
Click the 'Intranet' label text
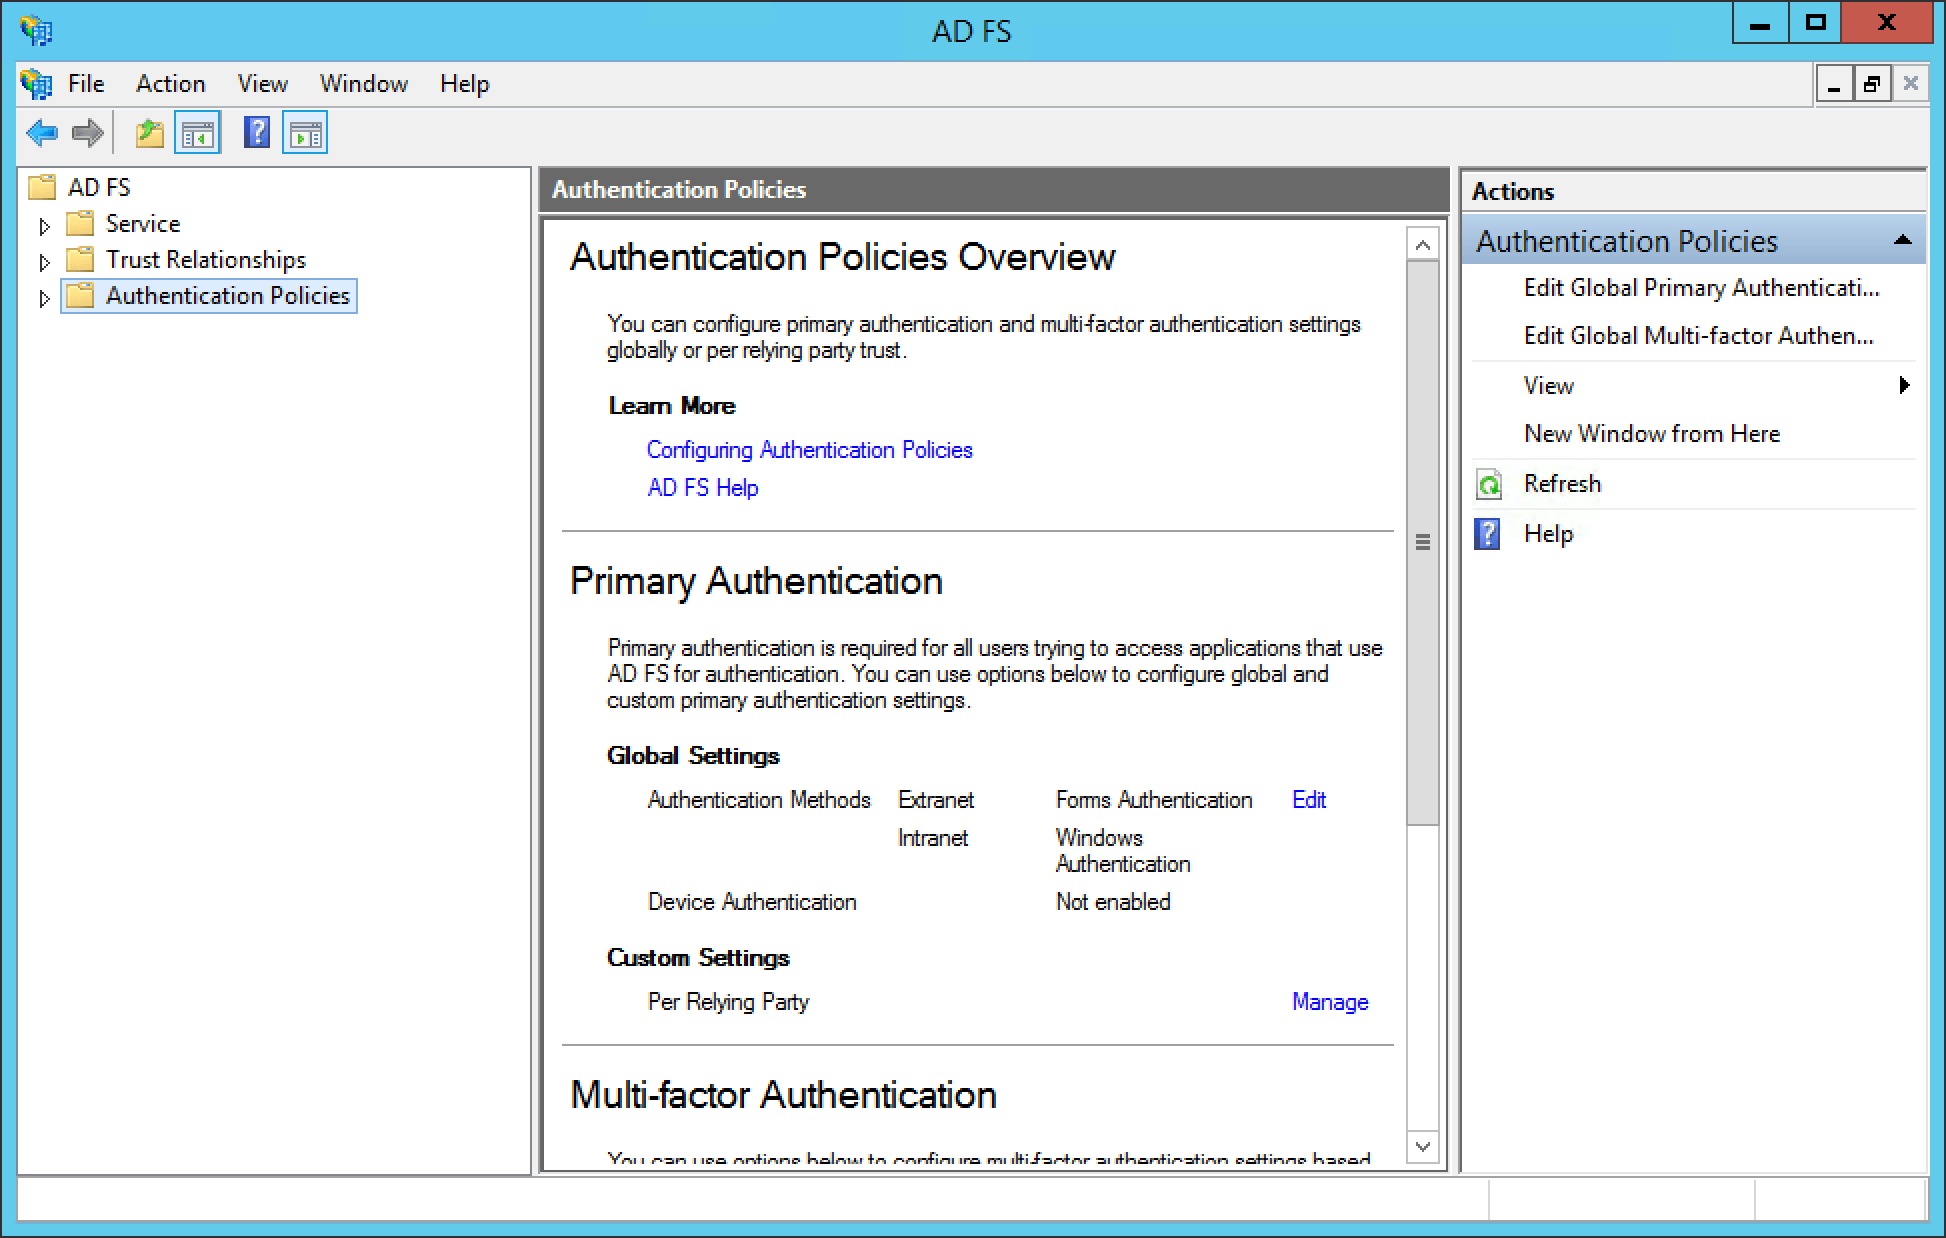pyautogui.click(x=933, y=838)
